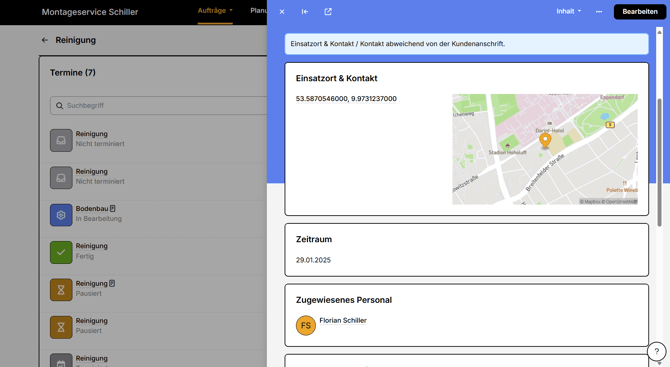Close the detail side panel
Viewport: 670px width, 367px height.
pos(282,12)
